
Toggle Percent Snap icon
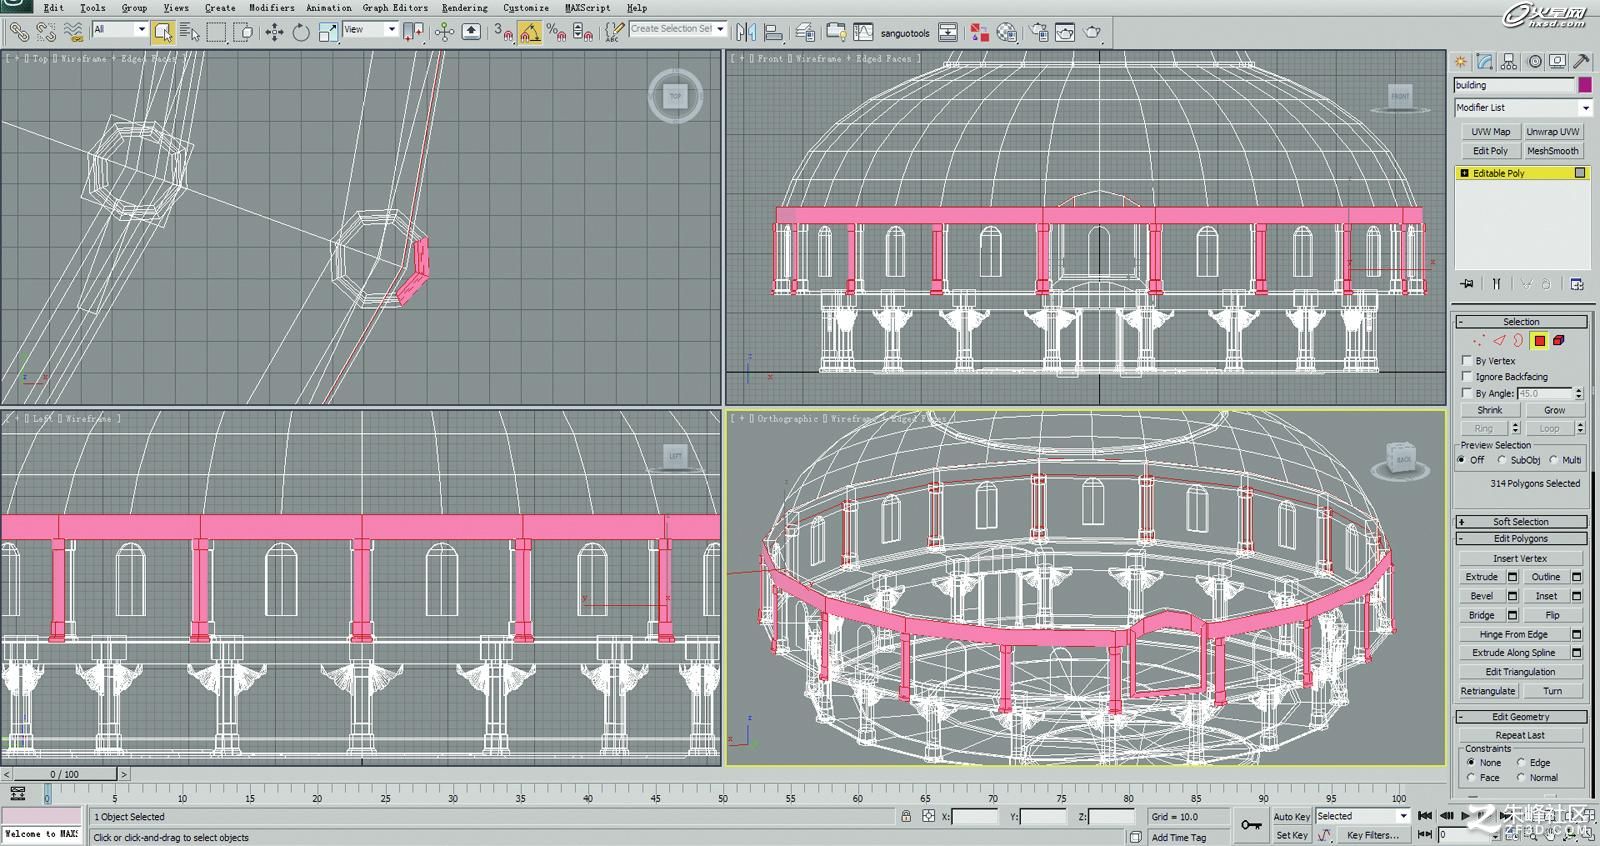coord(556,32)
